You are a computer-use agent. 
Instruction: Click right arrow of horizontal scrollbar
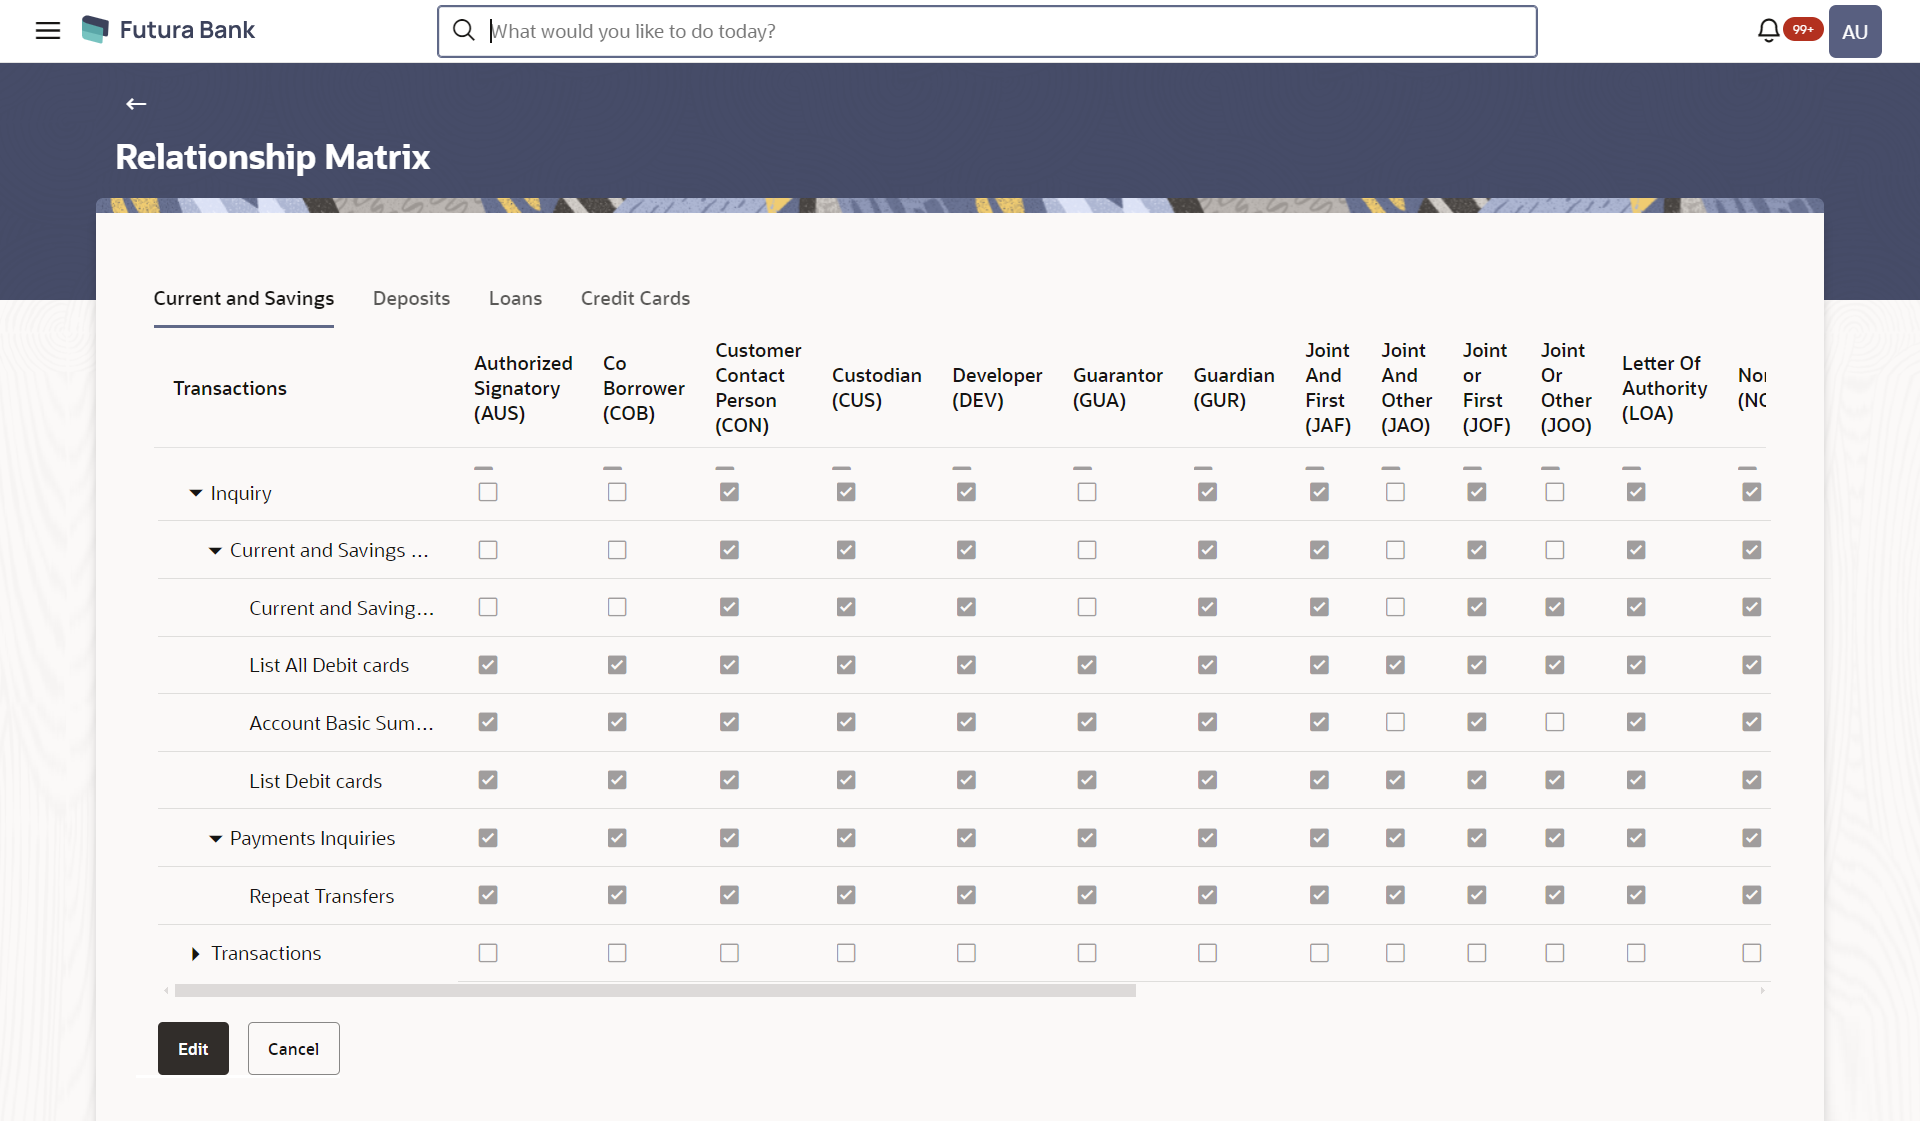click(1762, 991)
